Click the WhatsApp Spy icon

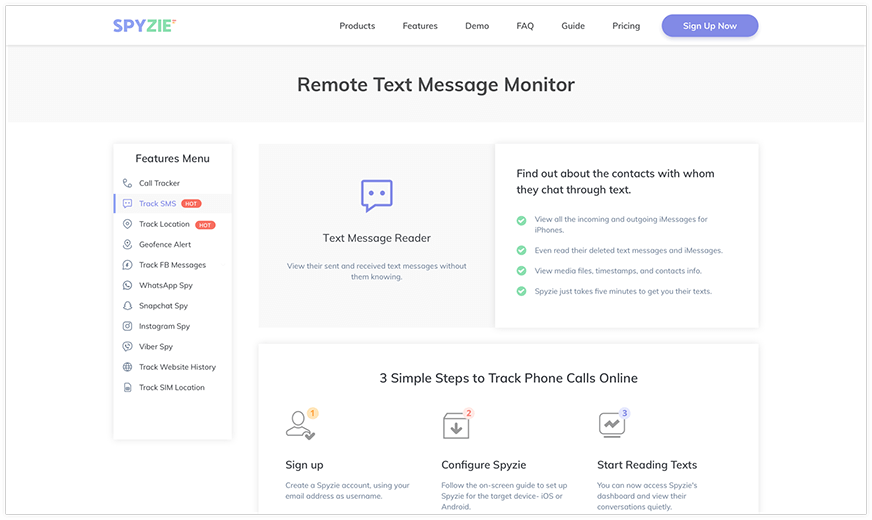(x=127, y=285)
